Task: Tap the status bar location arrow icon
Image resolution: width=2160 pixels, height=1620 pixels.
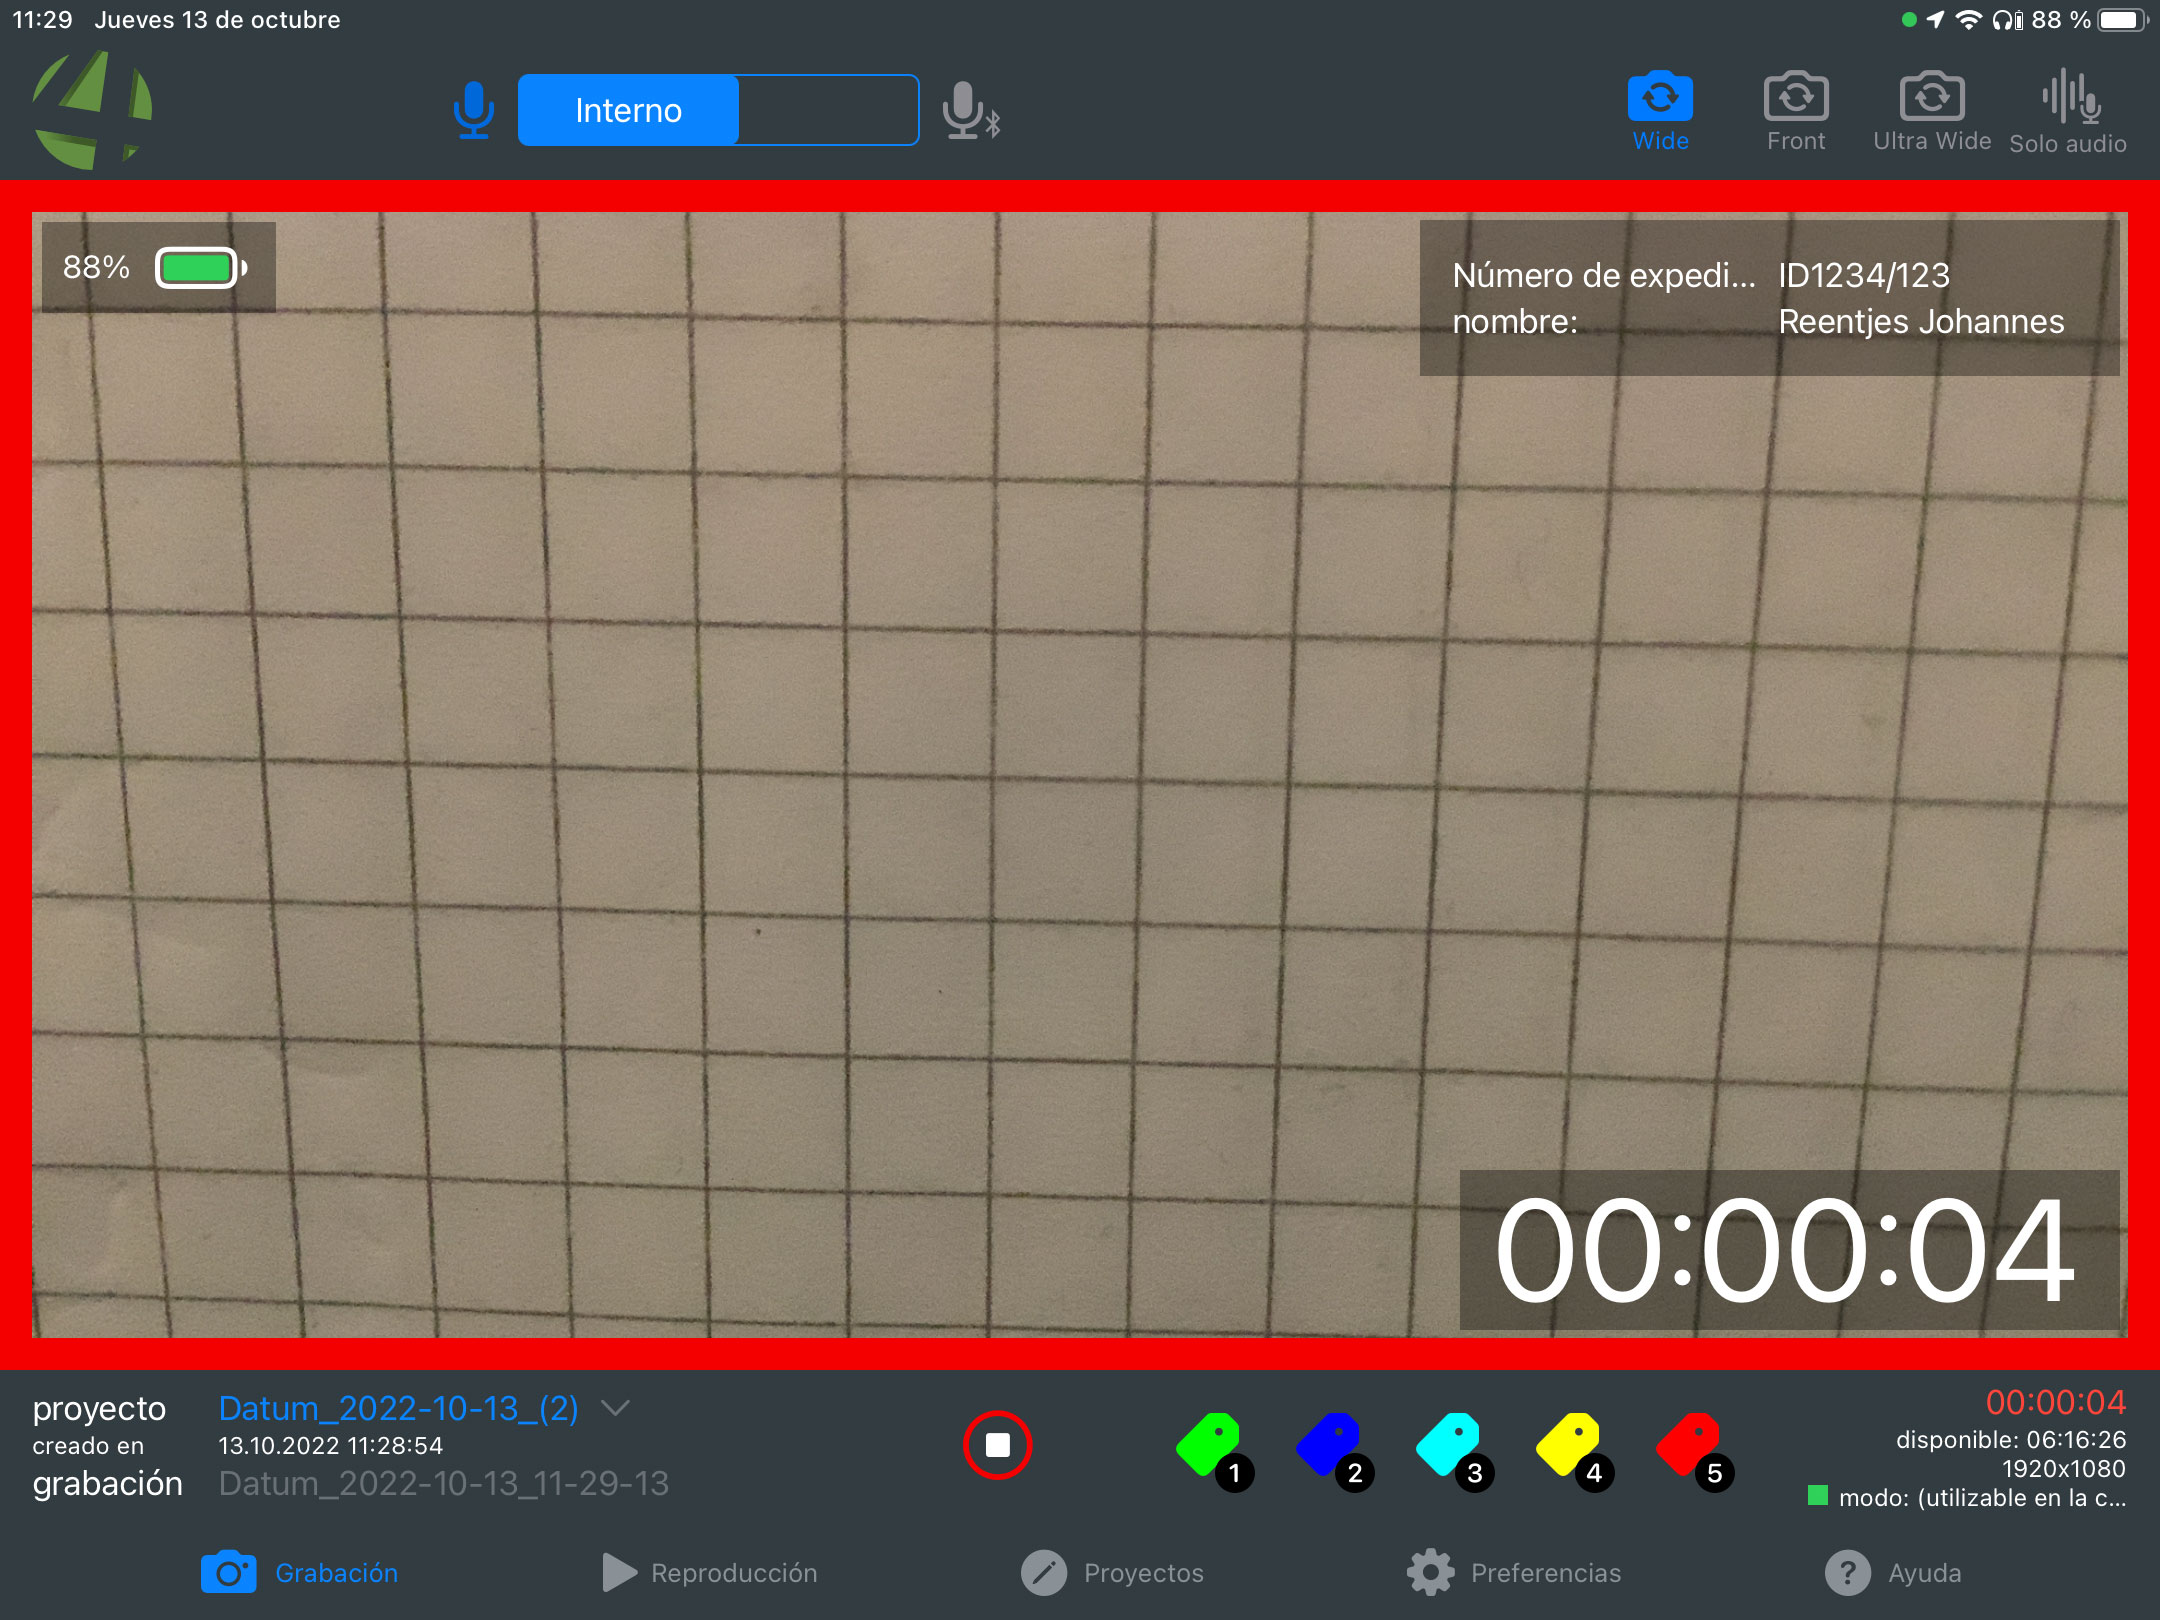Action: pos(1936,20)
